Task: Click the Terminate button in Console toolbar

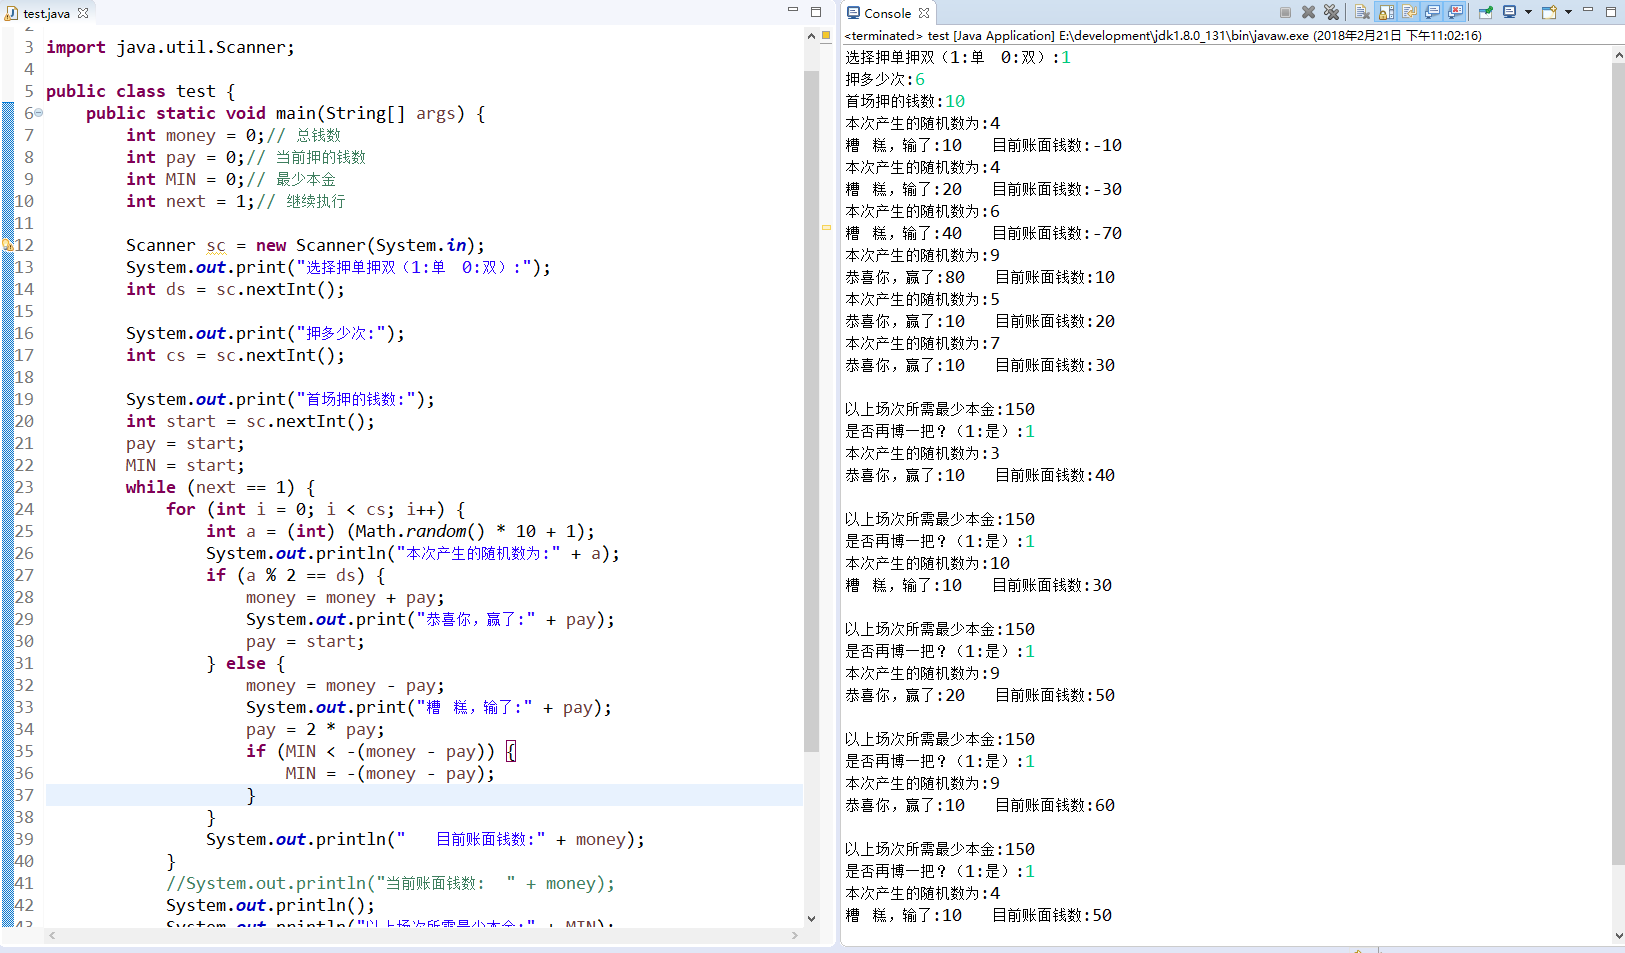Action: tap(1285, 12)
